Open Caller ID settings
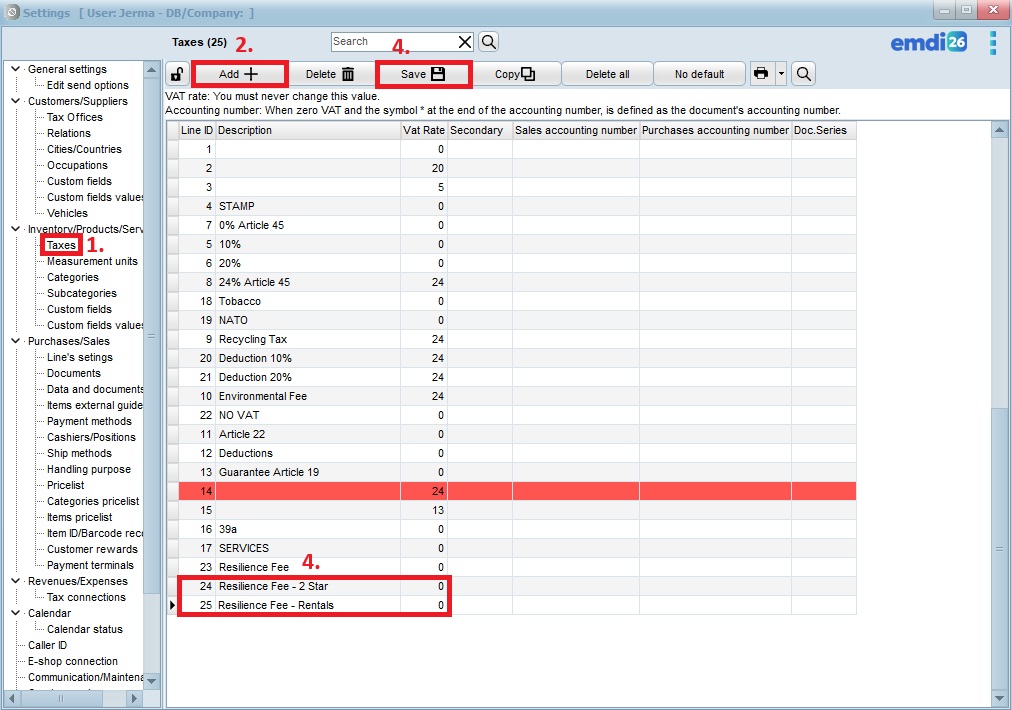The height and width of the screenshot is (710, 1012). click(x=47, y=645)
